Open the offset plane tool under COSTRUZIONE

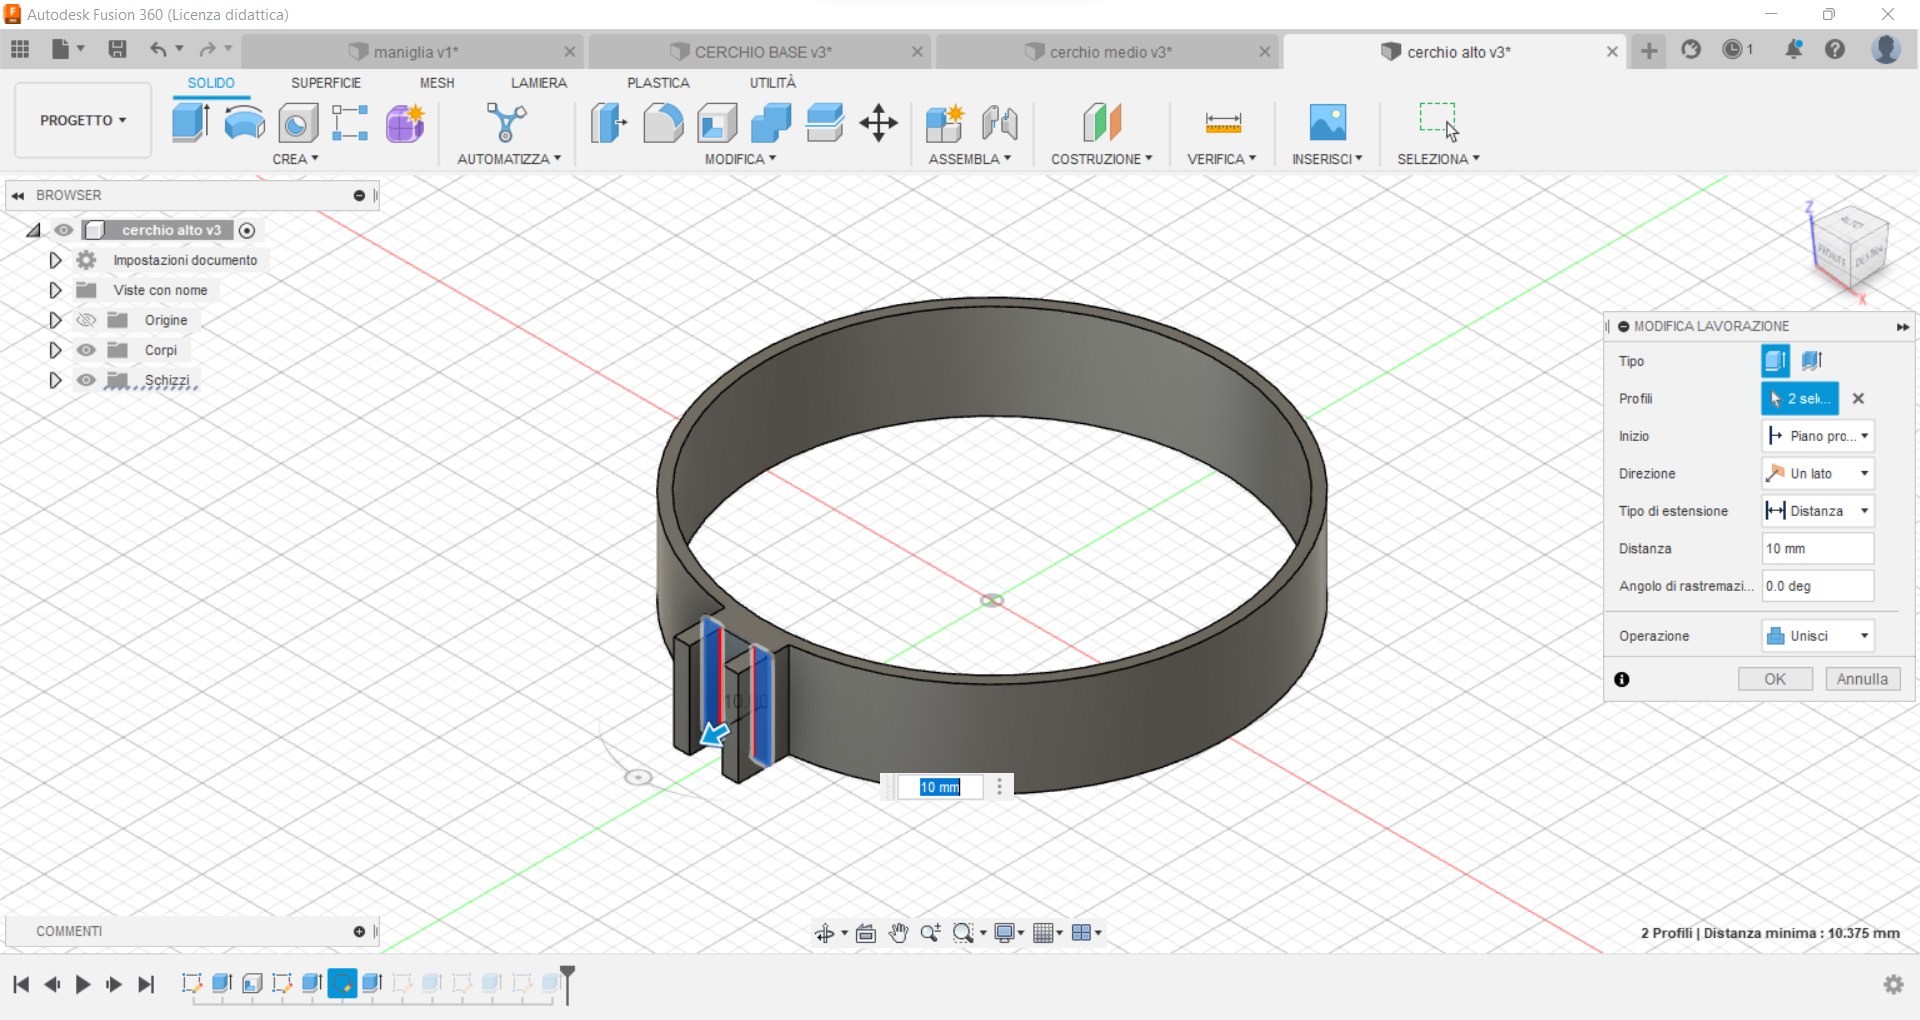pos(1099,122)
